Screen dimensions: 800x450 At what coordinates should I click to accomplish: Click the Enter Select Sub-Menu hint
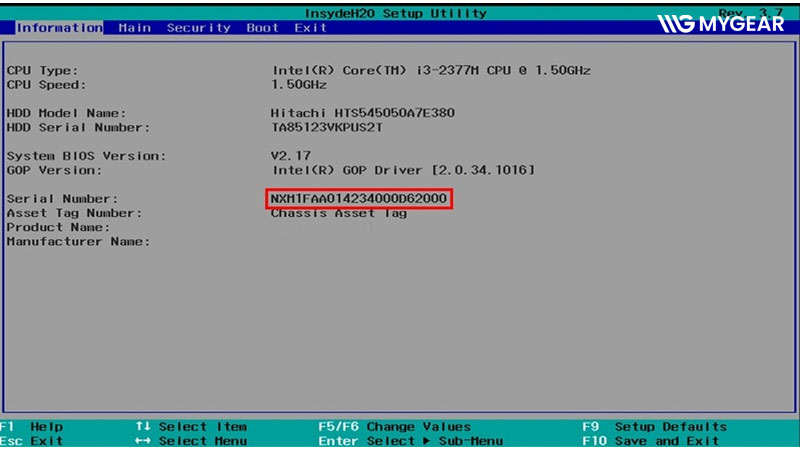(x=411, y=441)
